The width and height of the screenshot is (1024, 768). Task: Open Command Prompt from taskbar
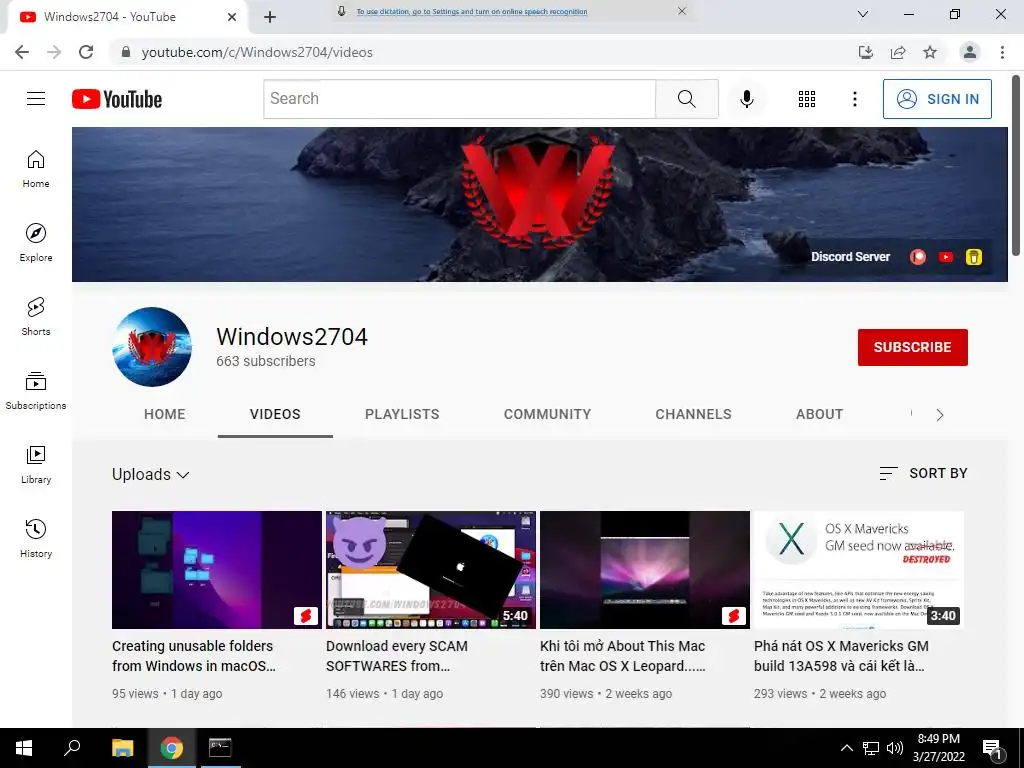(220, 748)
